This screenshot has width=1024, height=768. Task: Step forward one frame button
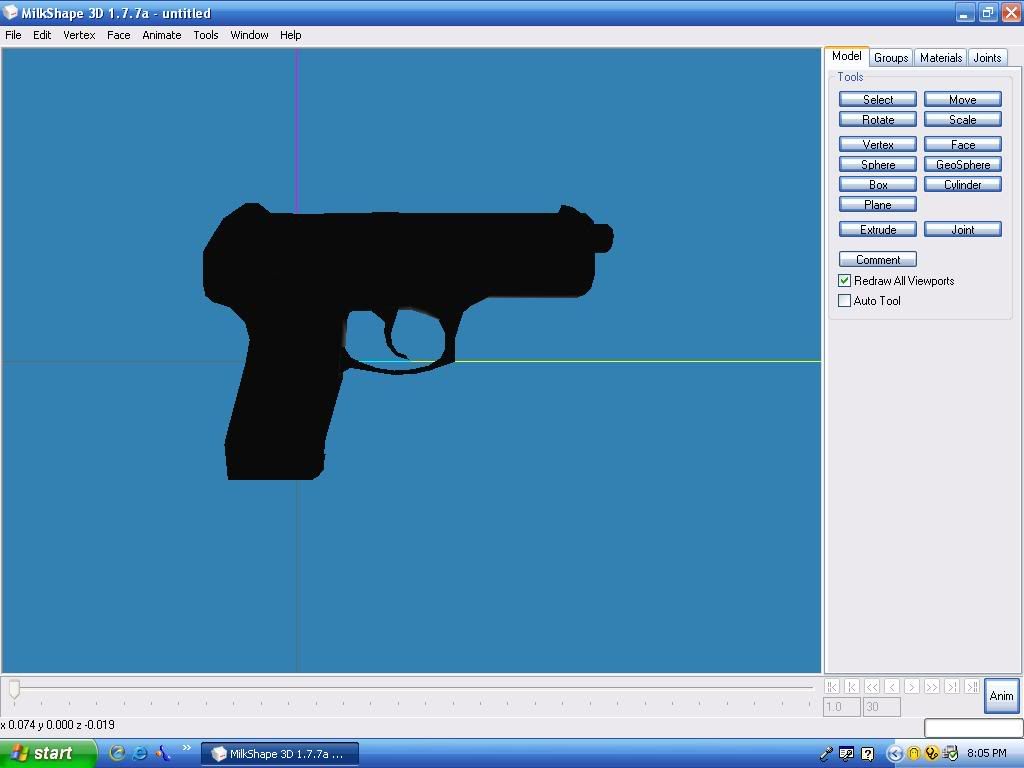click(912, 686)
